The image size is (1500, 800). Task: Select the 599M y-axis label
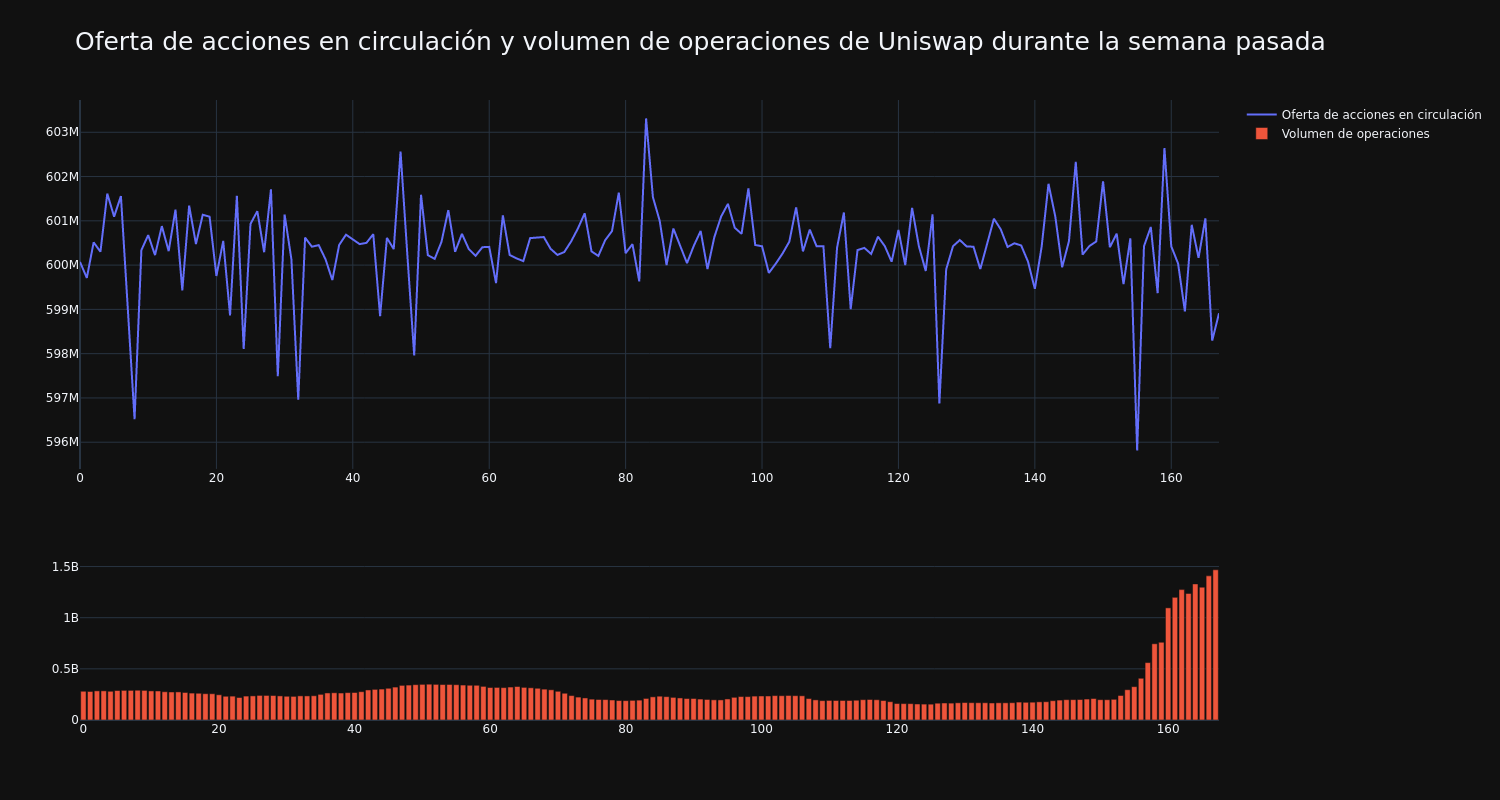pyautogui.click(x=62, y=309)
